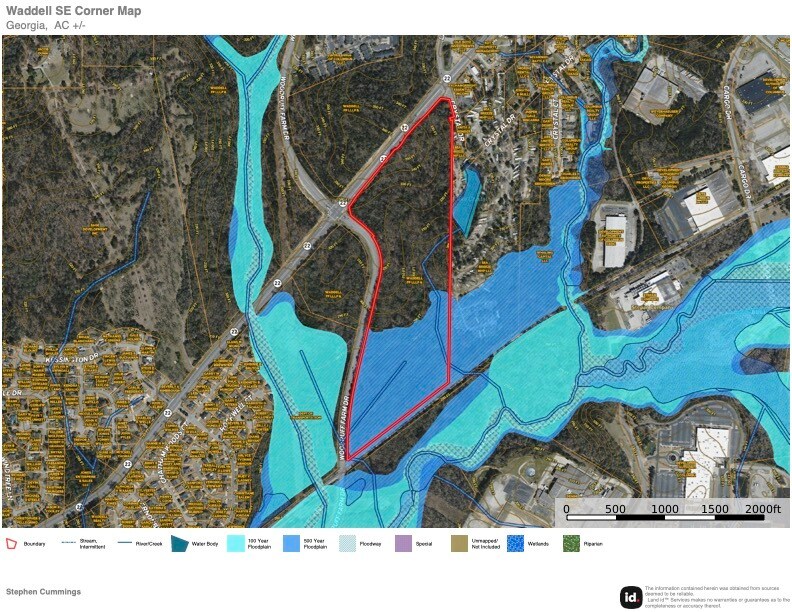Select the Georgia, AC +/- subtitle
The image size is (792, 612).
(46, 25)
